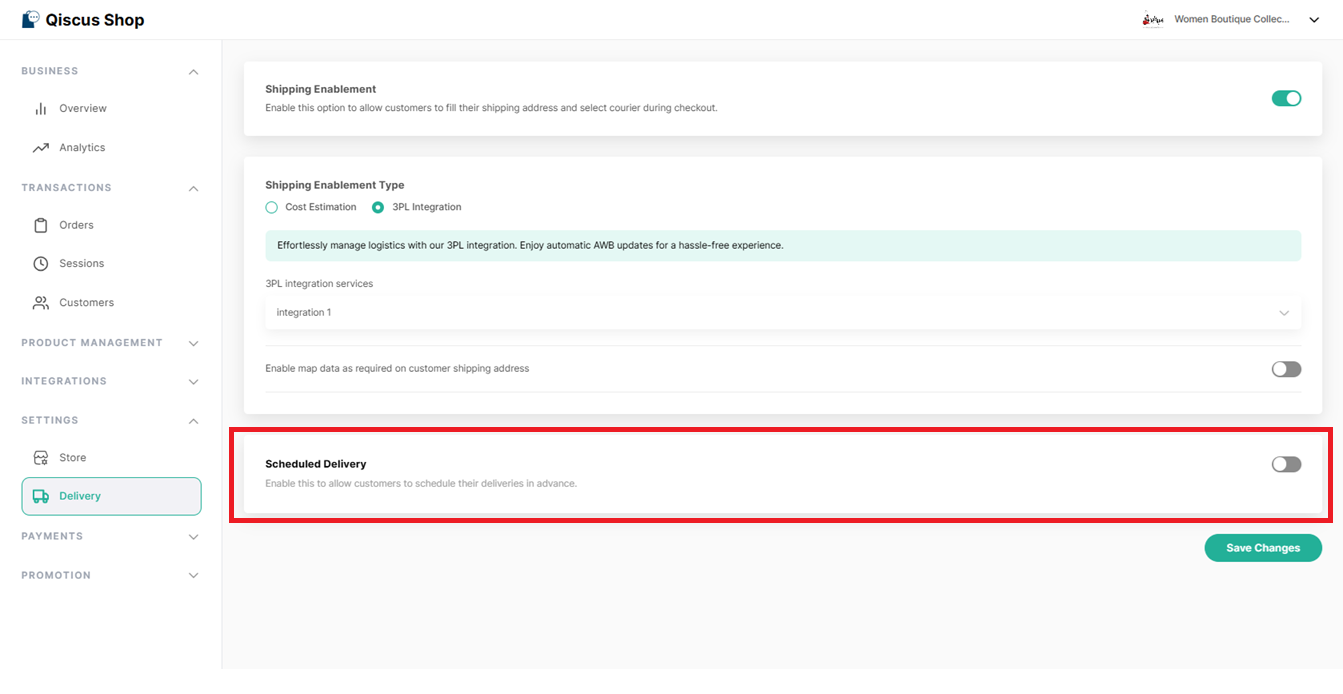Click the Analytics trend line icon
Image resolution: width=1343 pixels, height=694 pixels.
click(41, 148)
